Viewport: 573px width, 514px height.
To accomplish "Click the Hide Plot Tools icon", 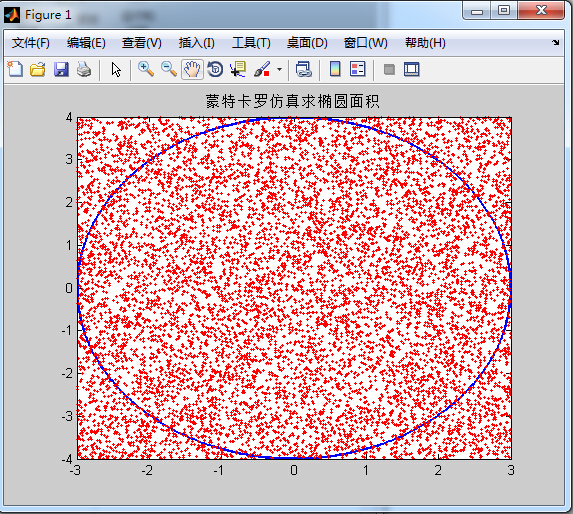I will tap(390, 69).
